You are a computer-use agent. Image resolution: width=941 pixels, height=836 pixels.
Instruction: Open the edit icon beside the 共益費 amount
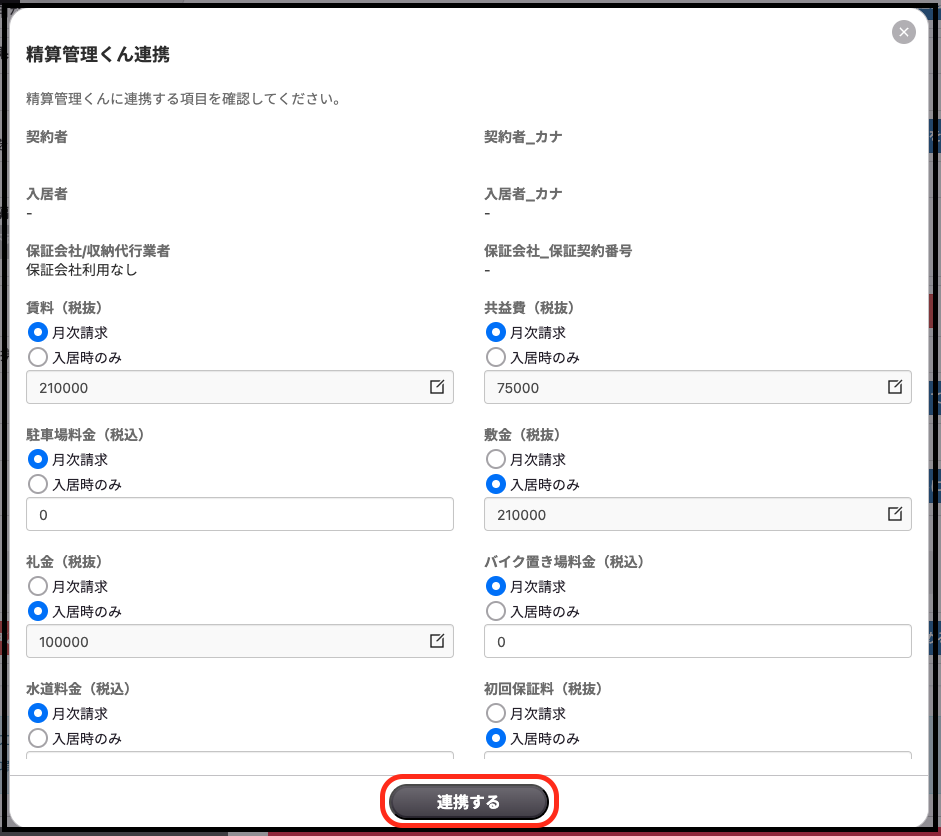click(895, 387)
